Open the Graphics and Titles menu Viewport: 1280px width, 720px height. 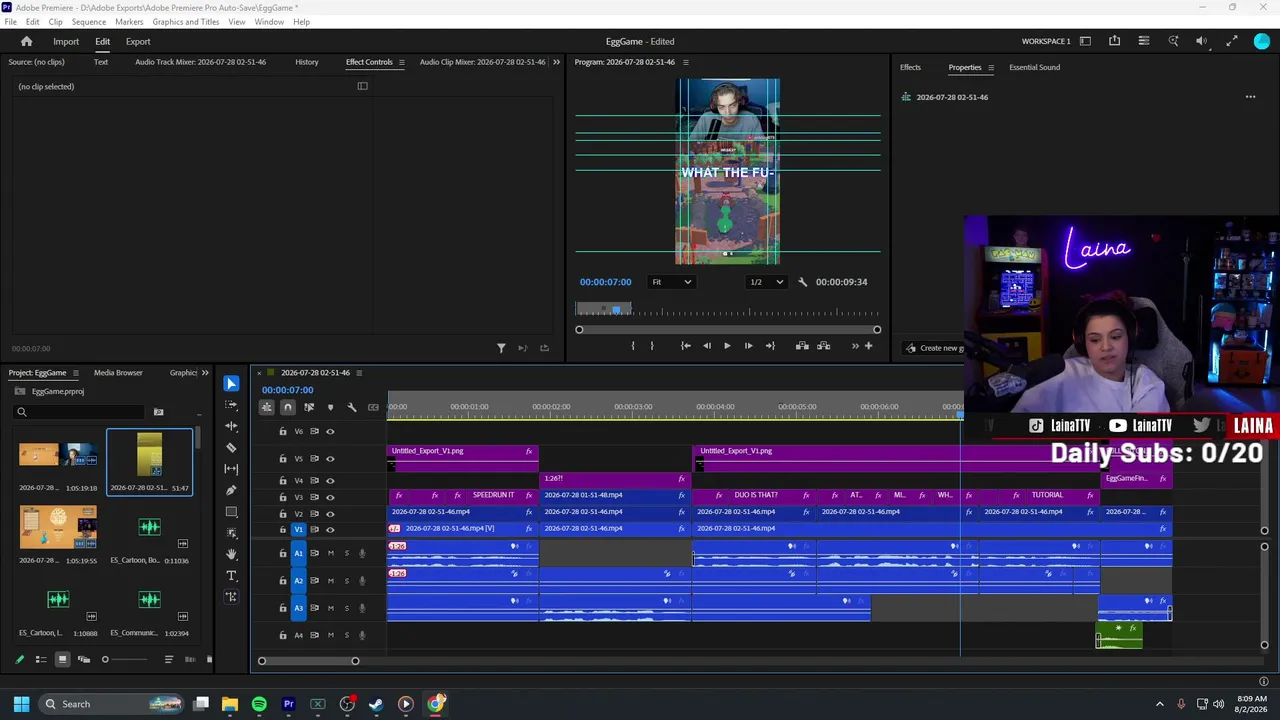pos(186,22)
